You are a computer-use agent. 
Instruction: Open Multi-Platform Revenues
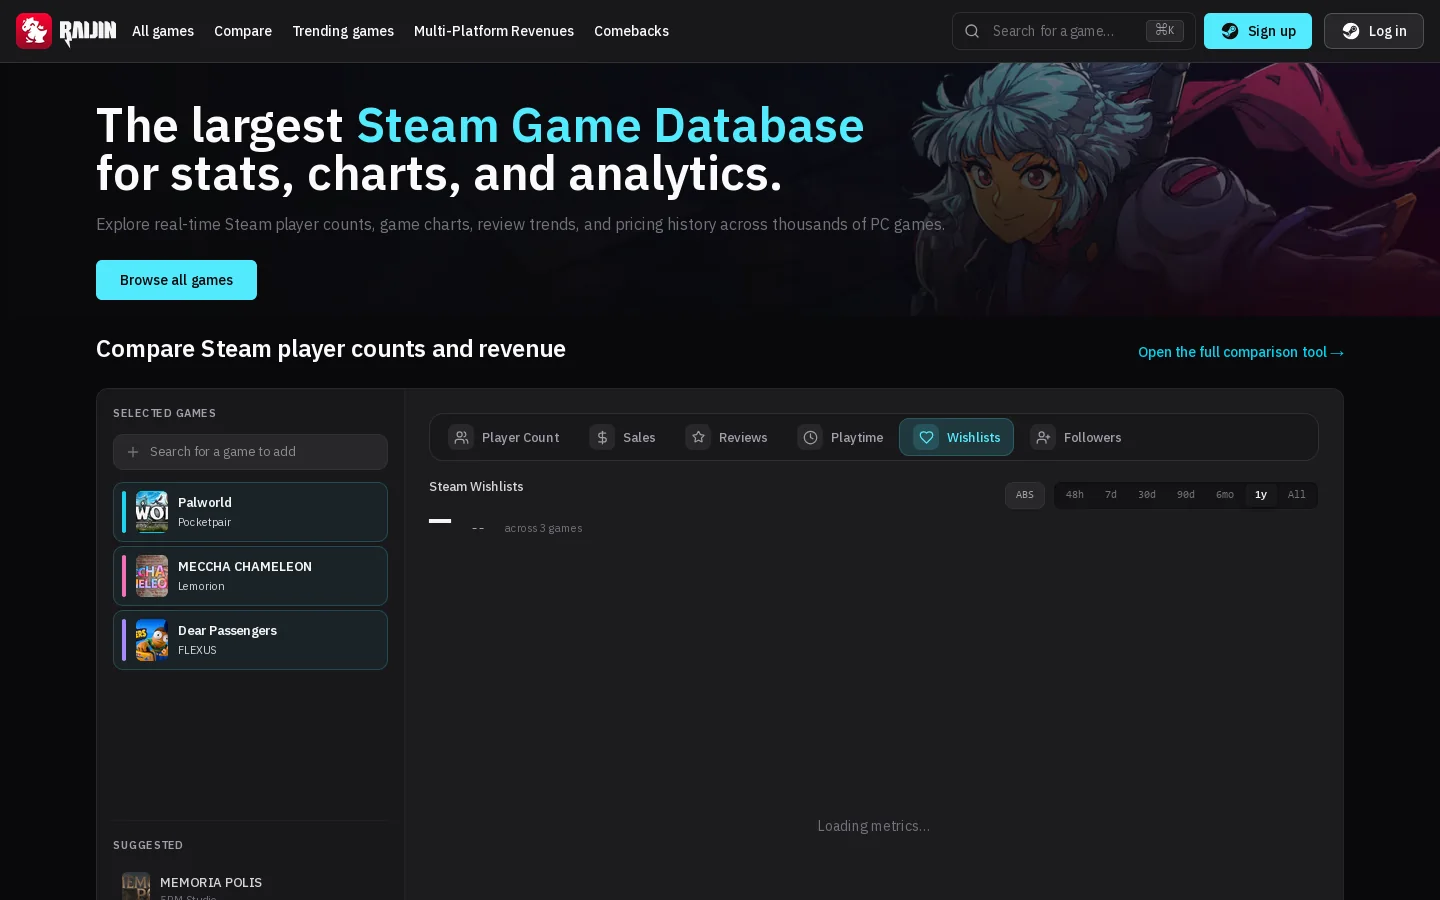click(494, 31)
